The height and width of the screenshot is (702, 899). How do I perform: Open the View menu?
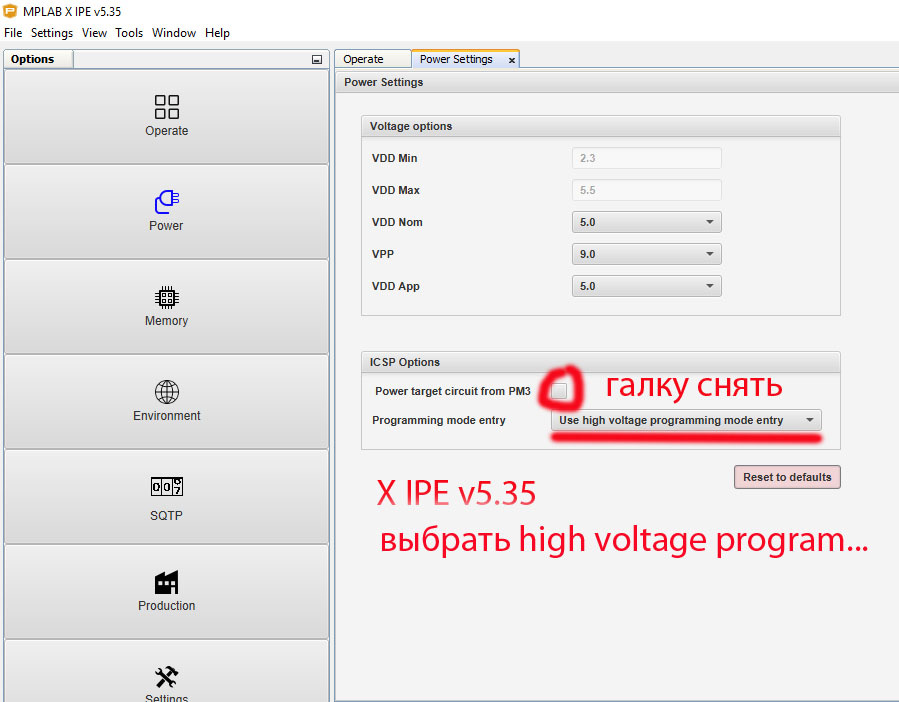[95, 33]
